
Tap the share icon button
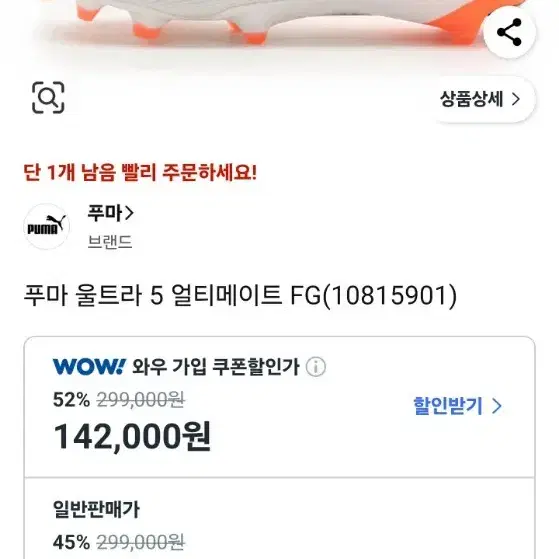tap(509, 32)
